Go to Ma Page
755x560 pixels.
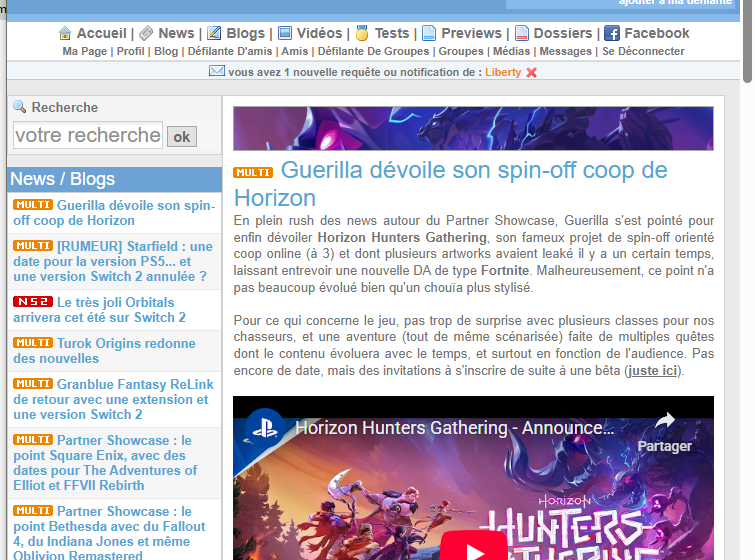[x=85, y=51]
